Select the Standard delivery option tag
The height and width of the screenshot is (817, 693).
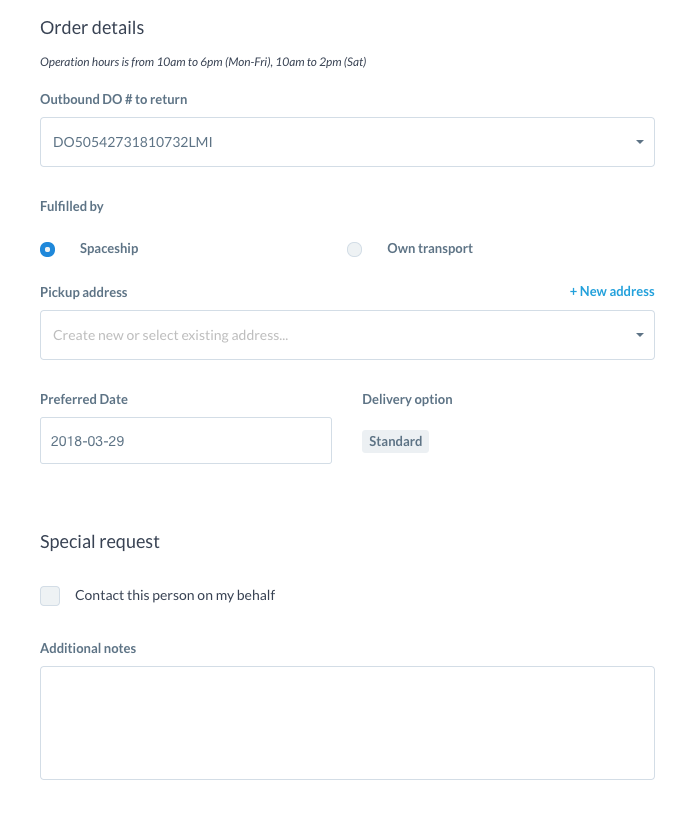[x=395, y=441]
